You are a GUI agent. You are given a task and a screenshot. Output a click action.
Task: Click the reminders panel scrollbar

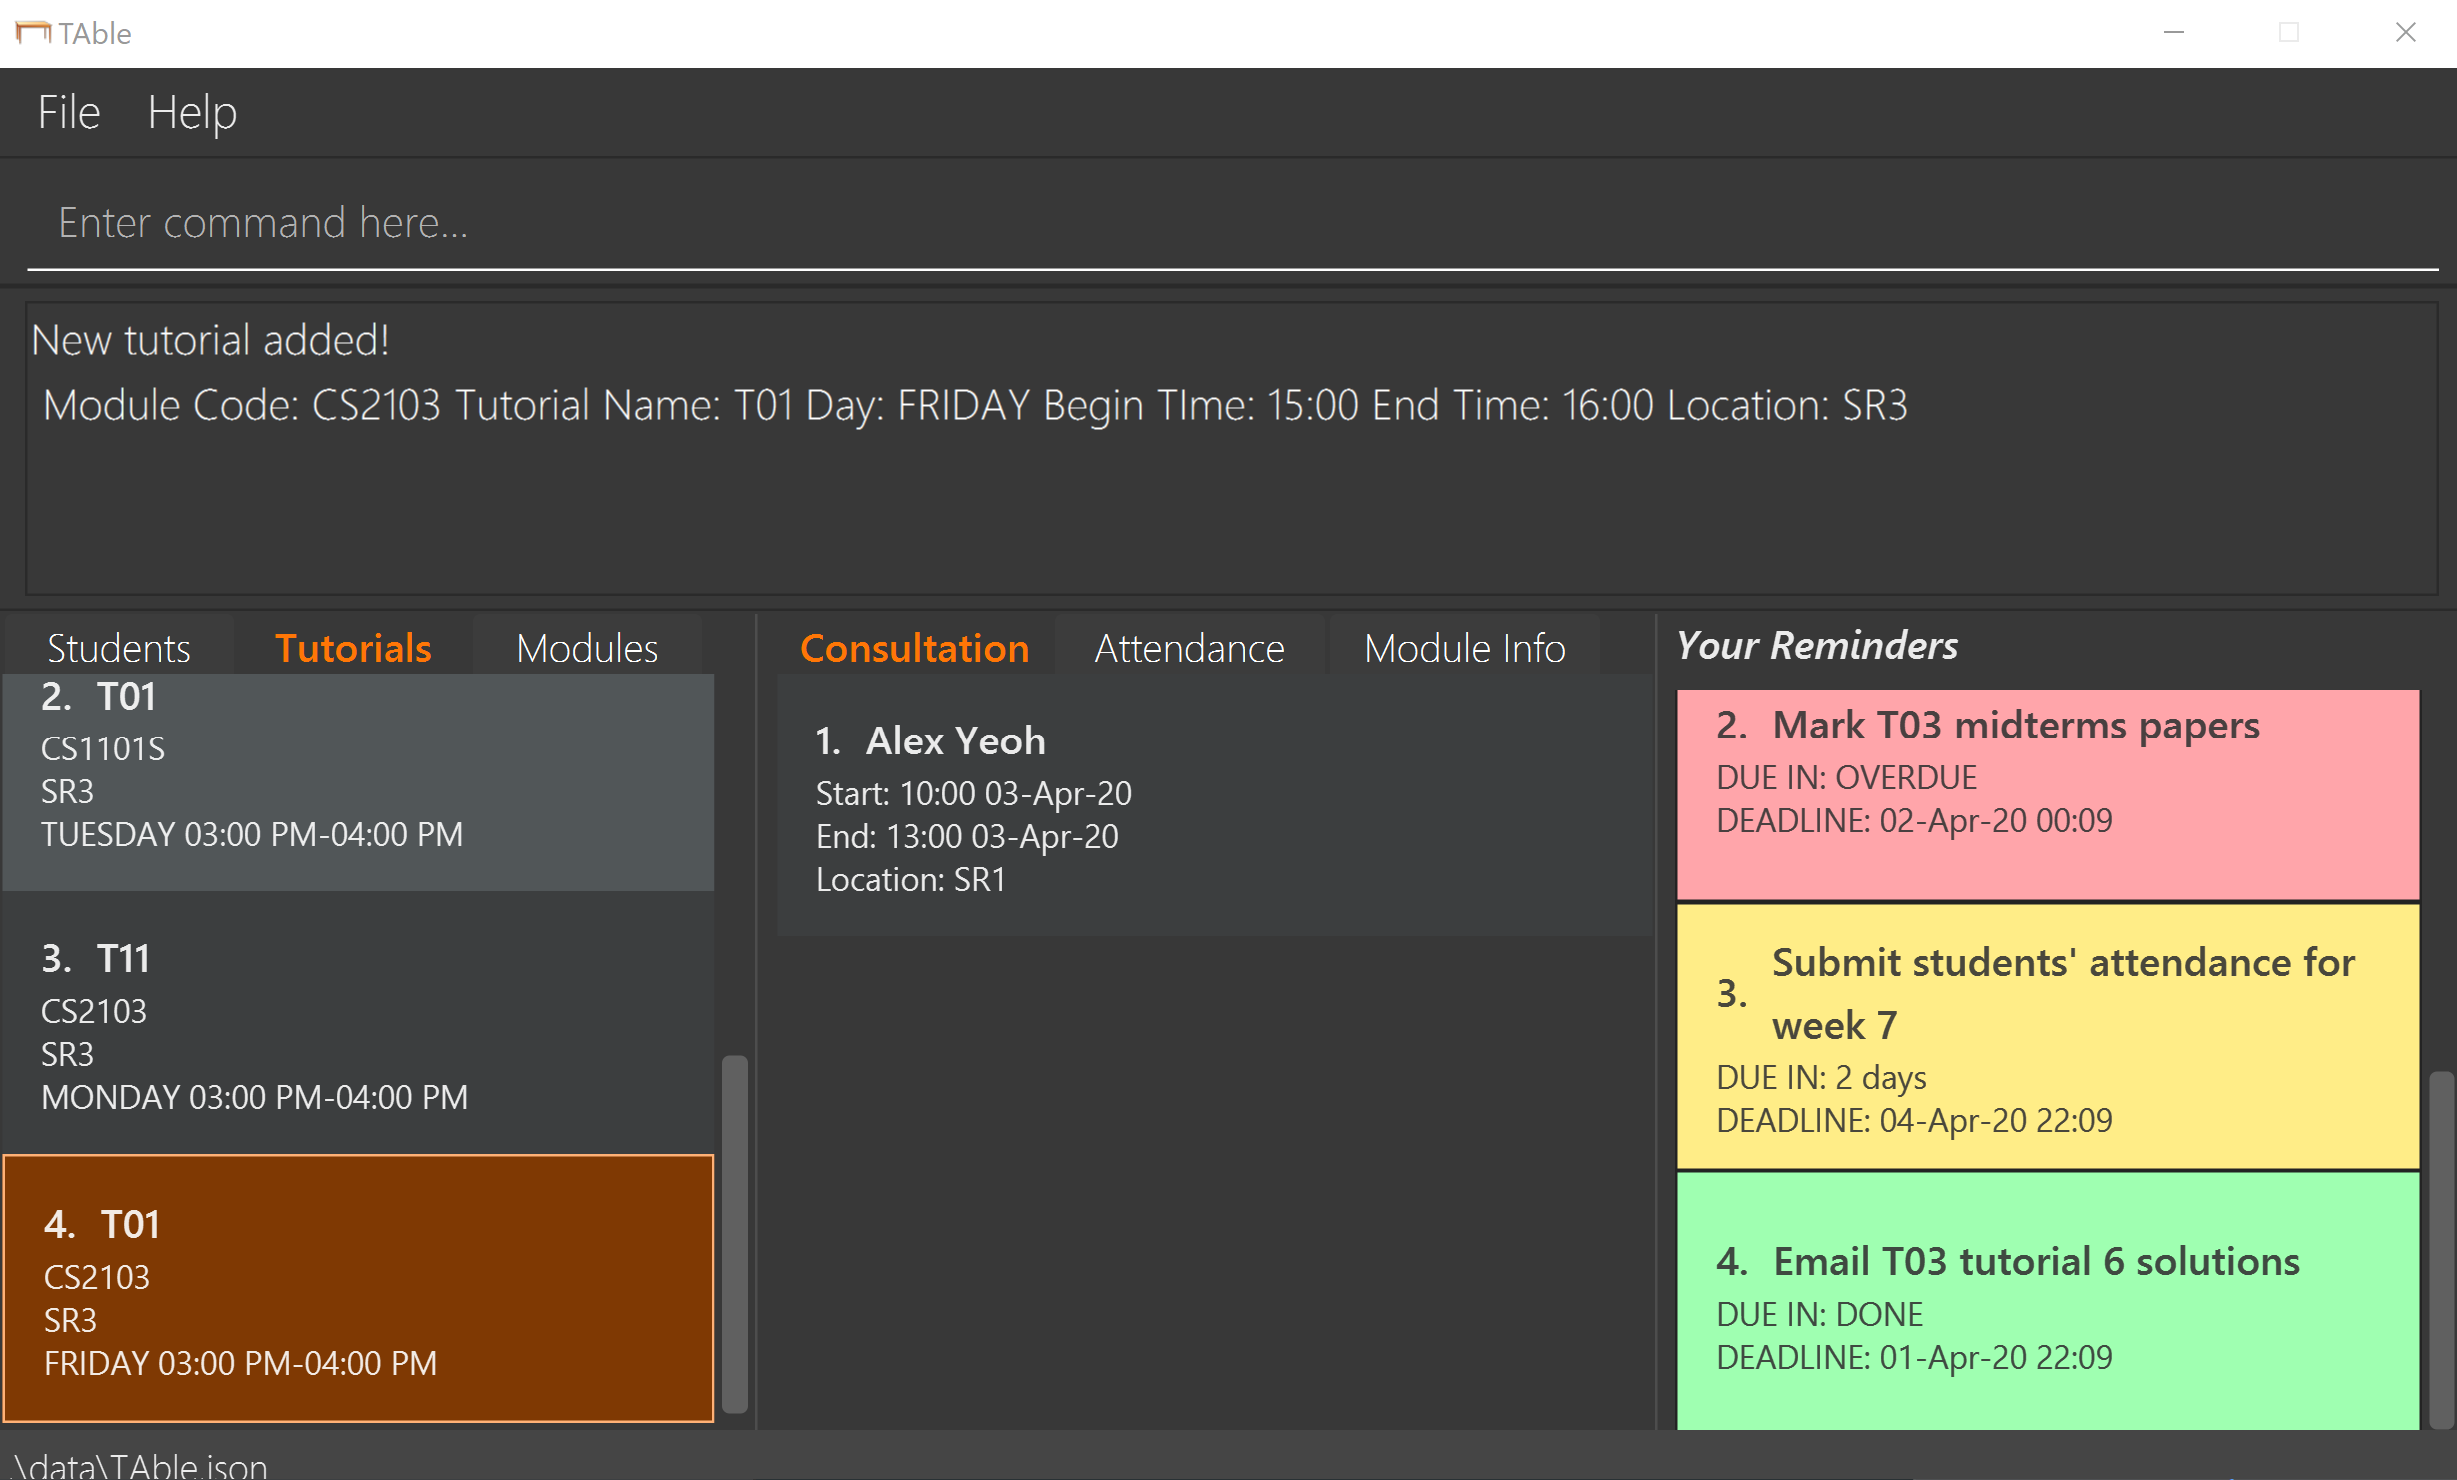[x=2441, y=1250]
